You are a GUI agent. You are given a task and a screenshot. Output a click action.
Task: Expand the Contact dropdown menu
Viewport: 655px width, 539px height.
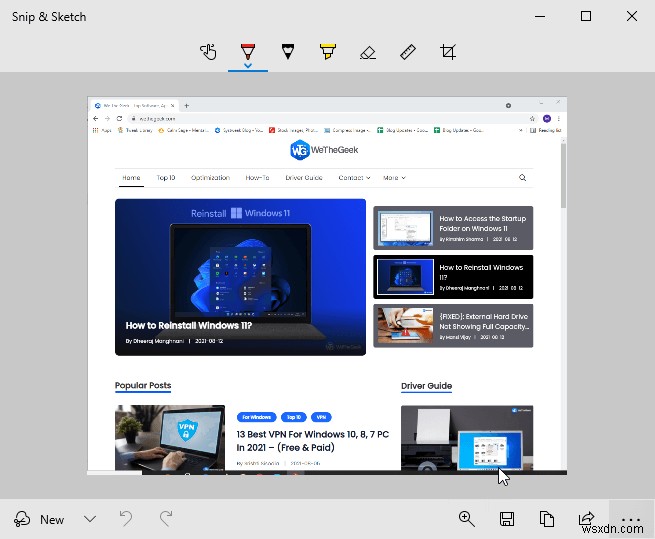354,178
